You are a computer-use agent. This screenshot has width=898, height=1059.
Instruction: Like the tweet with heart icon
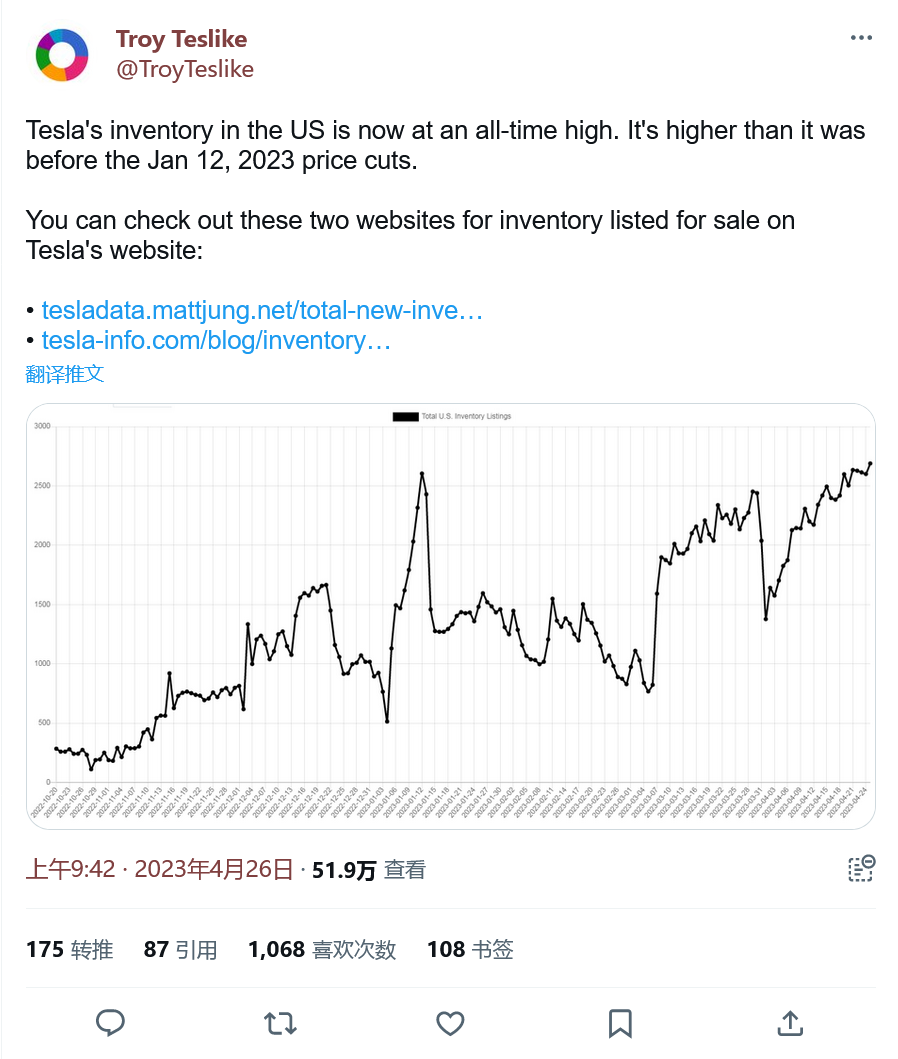tap(450, 1022)
